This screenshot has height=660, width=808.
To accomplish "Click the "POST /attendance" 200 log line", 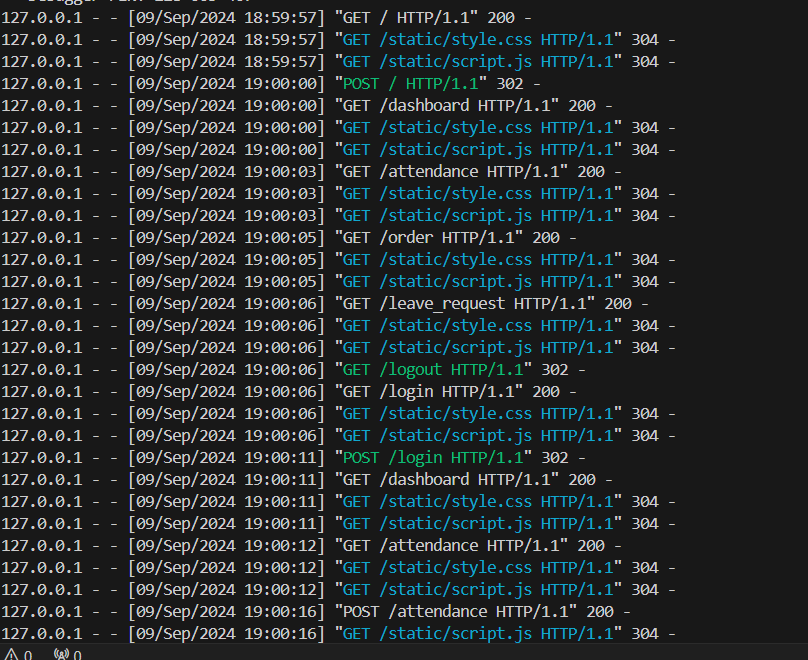I will [x=316, y=612].
